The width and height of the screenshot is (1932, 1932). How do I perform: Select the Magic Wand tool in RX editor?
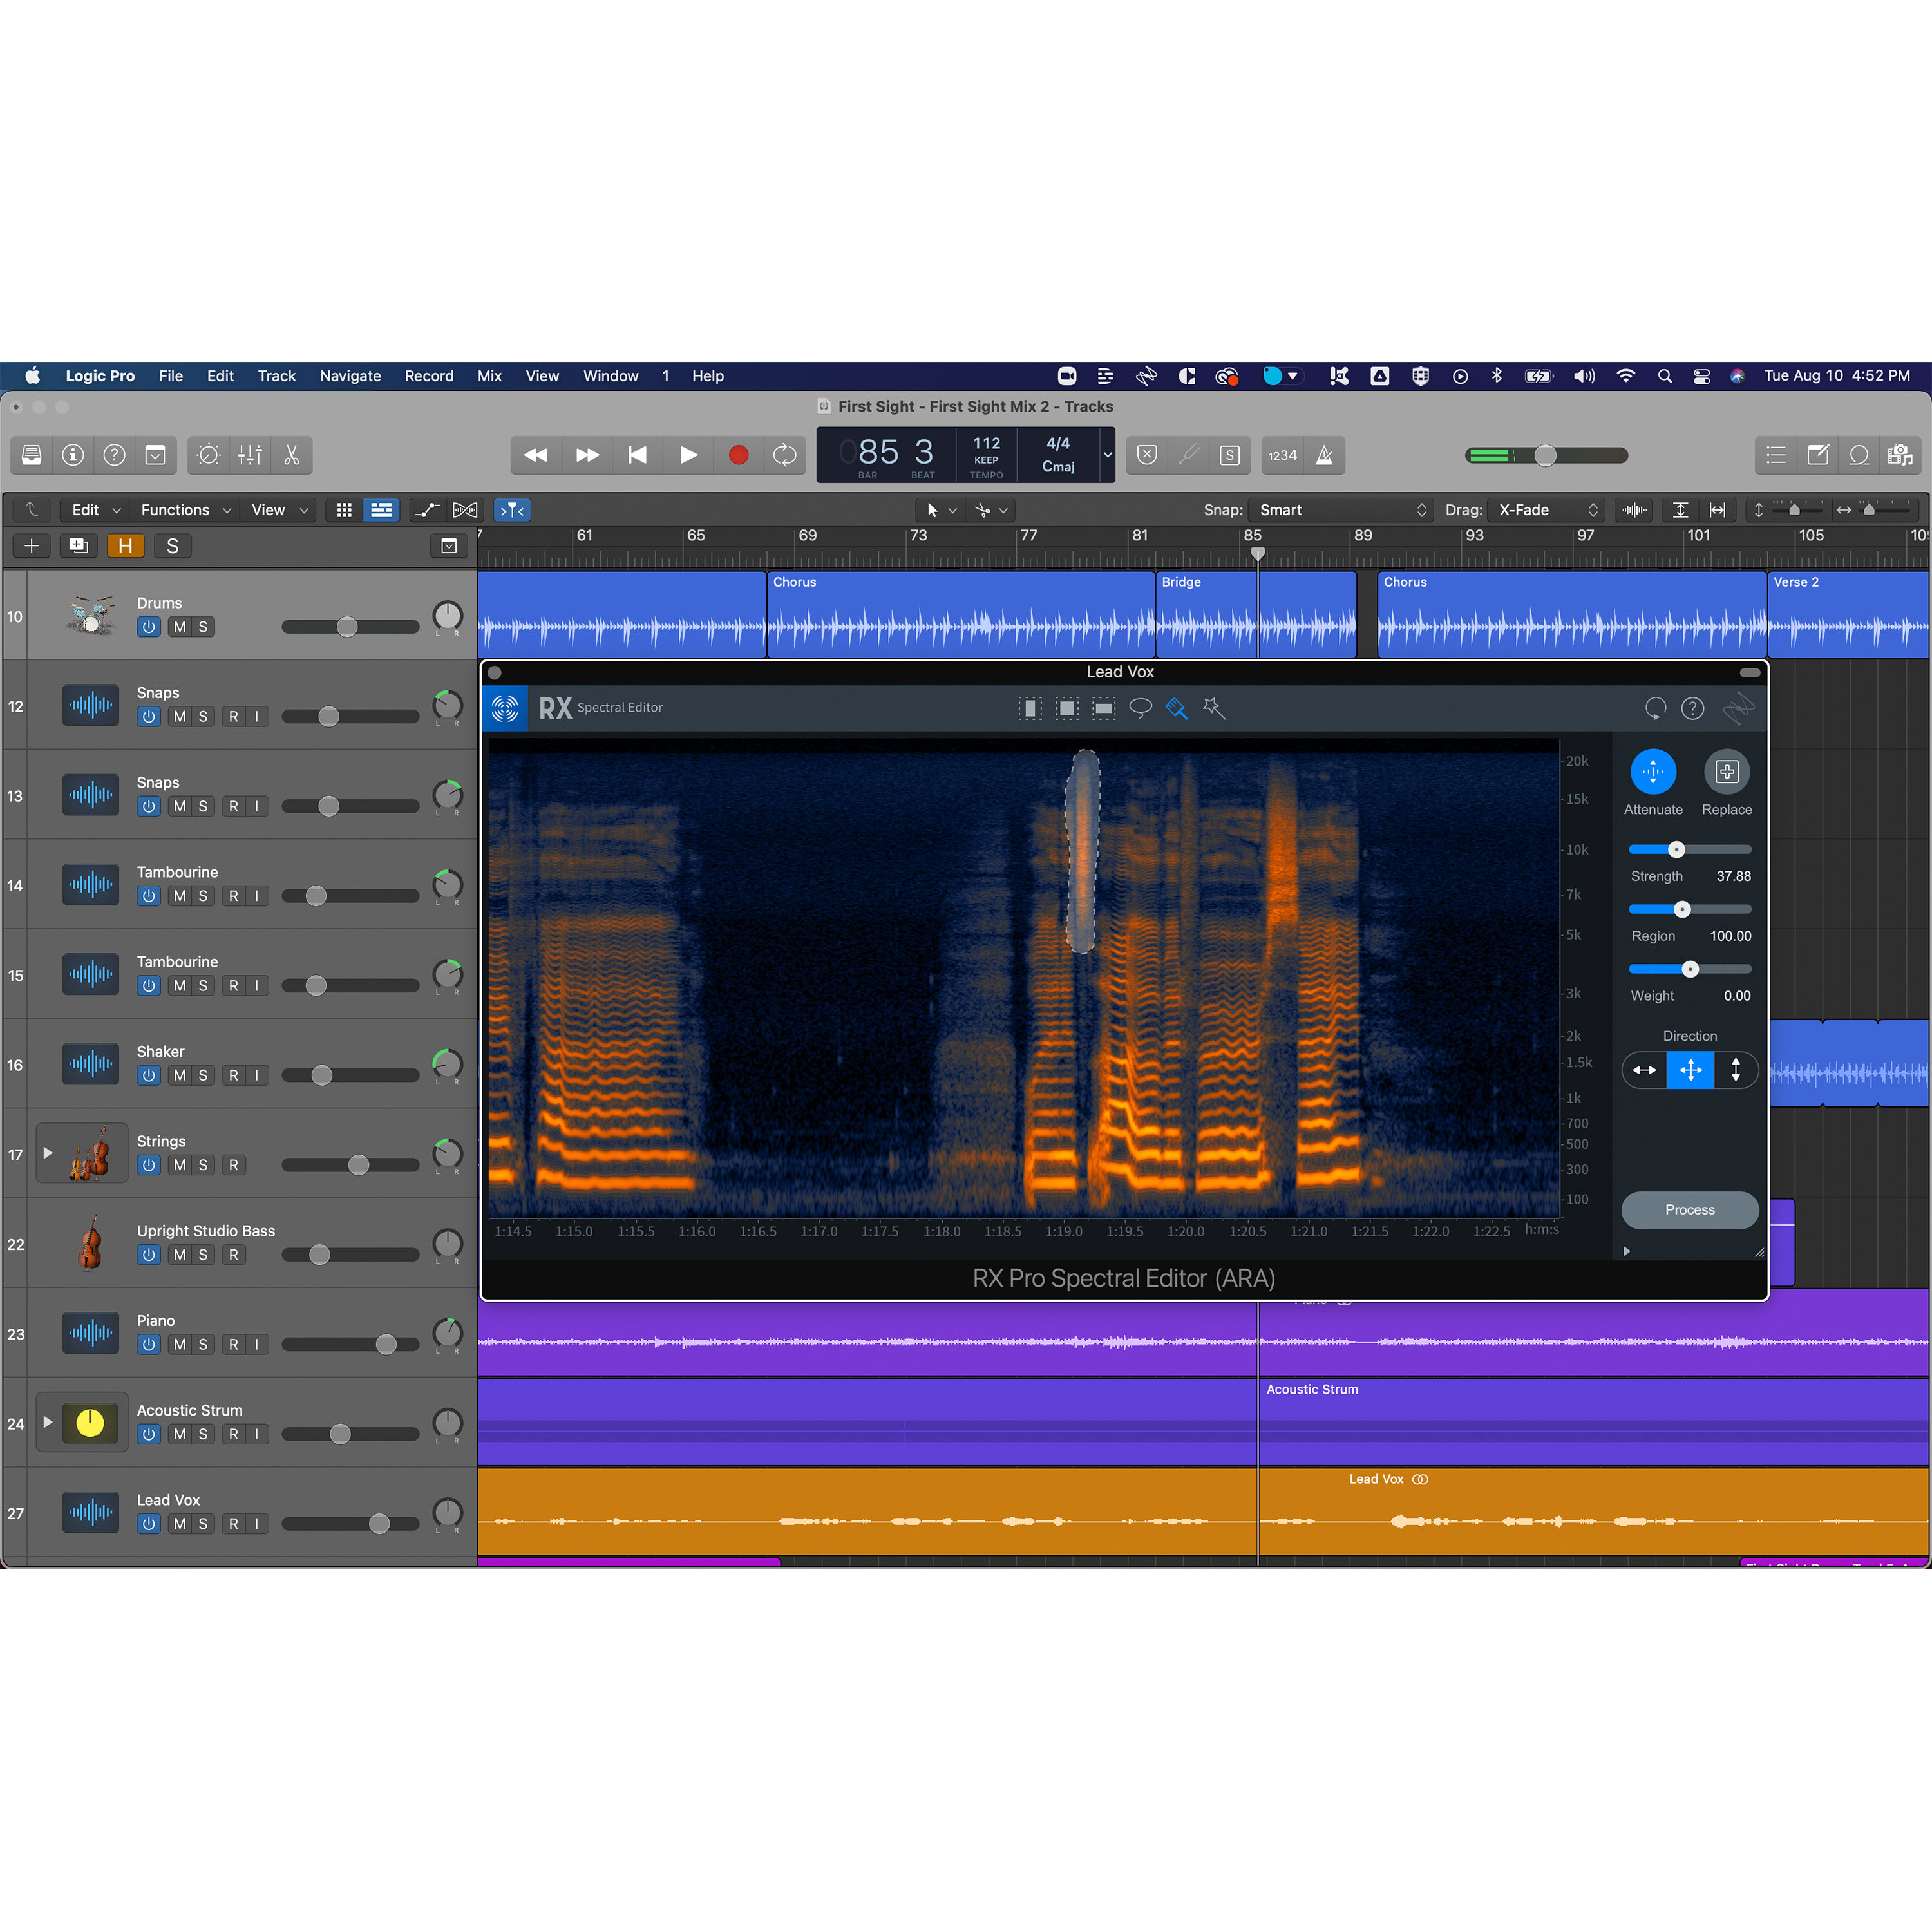pos(1213,708)
